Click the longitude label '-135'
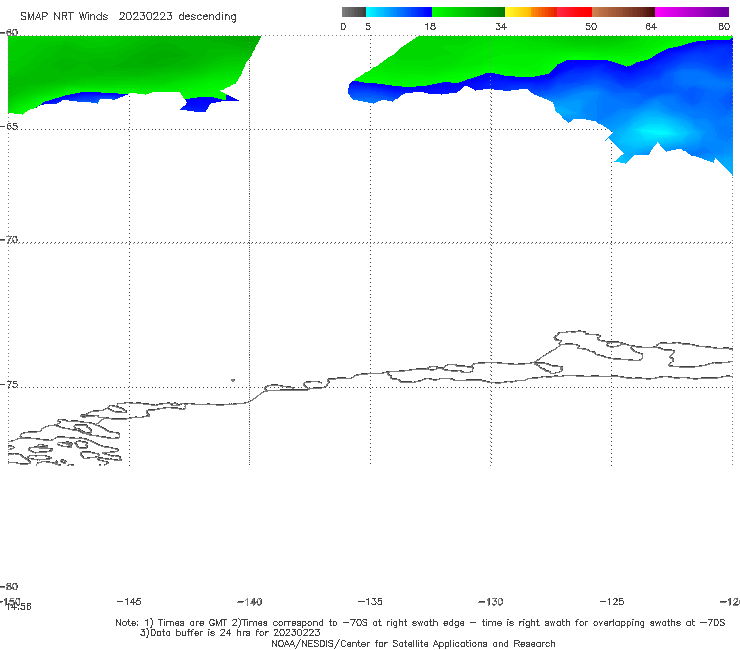The width and height of the screenshot is (740, 650). [370, 601]
